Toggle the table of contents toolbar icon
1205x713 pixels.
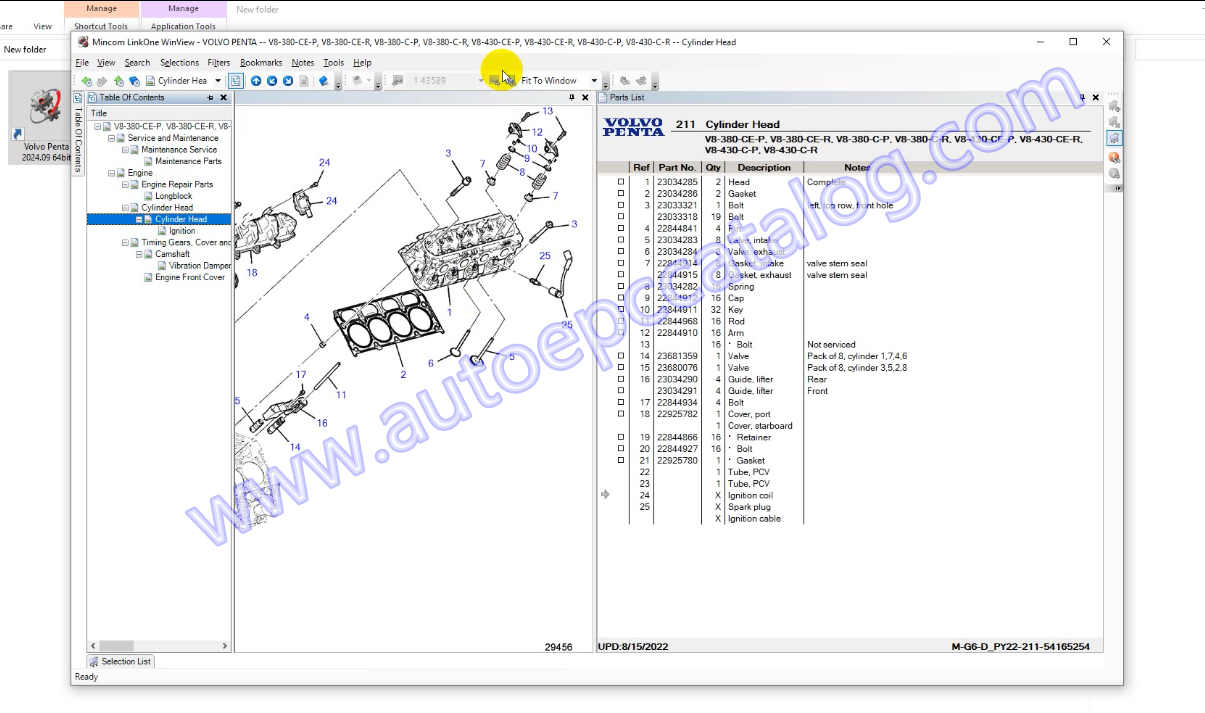click(235, 81)
